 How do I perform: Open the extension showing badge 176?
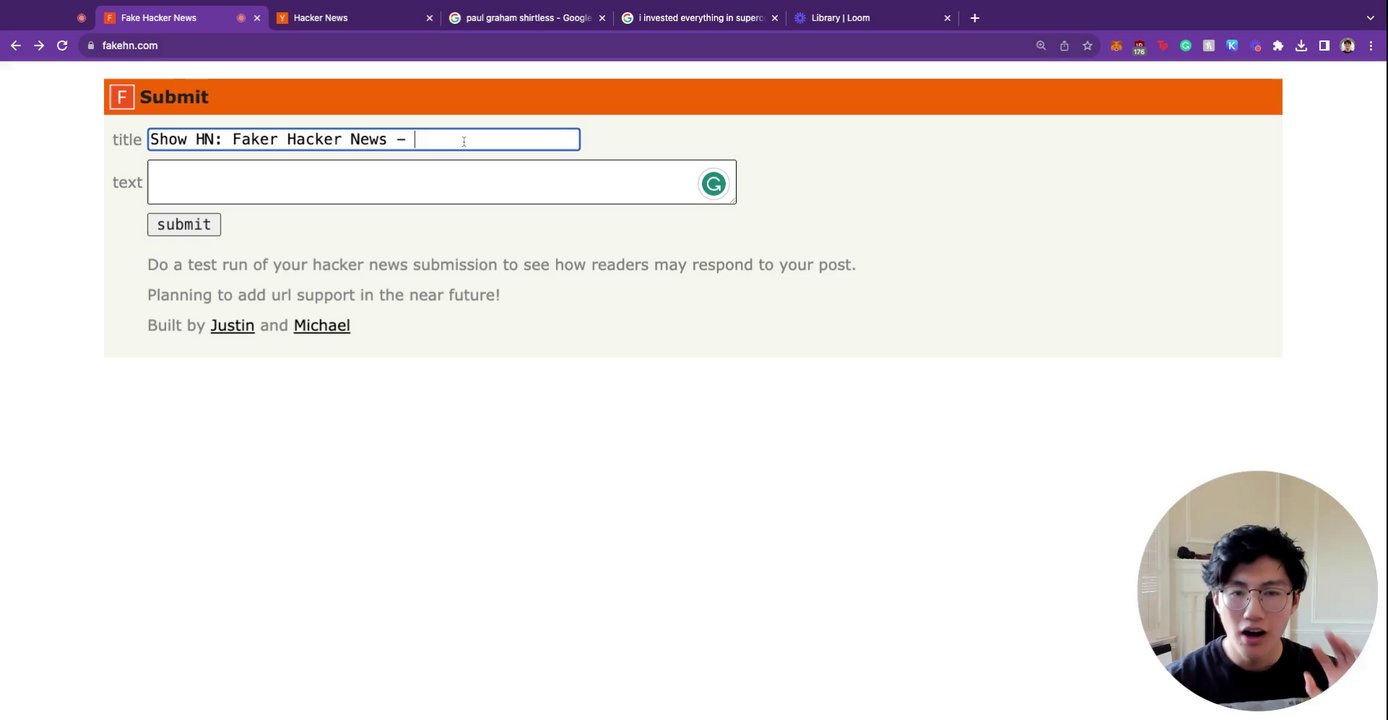point(1139,46)
